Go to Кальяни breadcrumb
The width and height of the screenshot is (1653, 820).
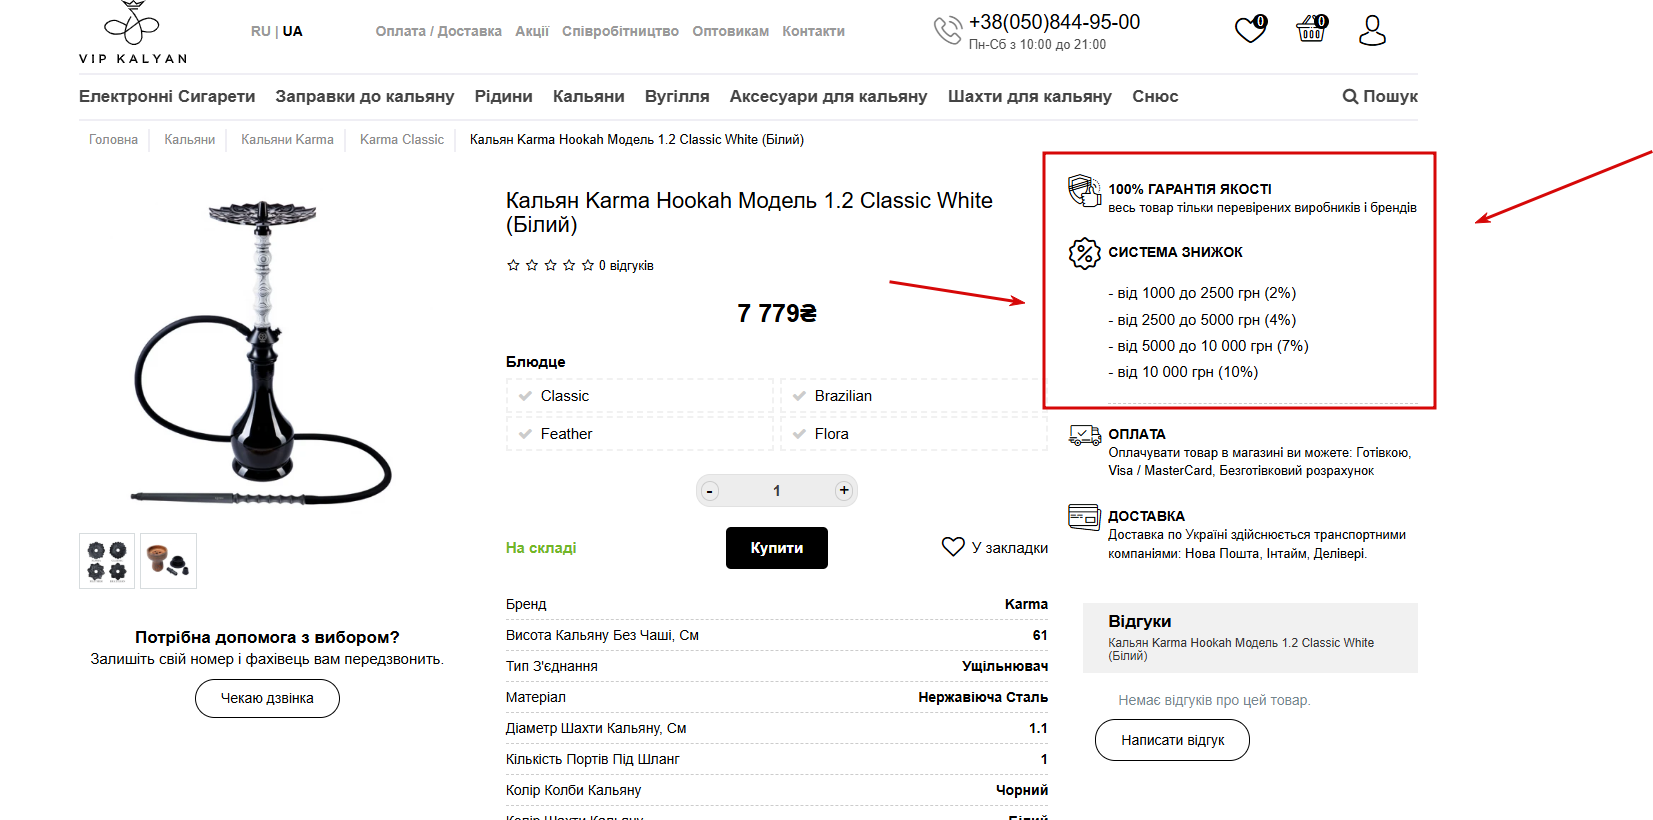click(x=190, y=139)
